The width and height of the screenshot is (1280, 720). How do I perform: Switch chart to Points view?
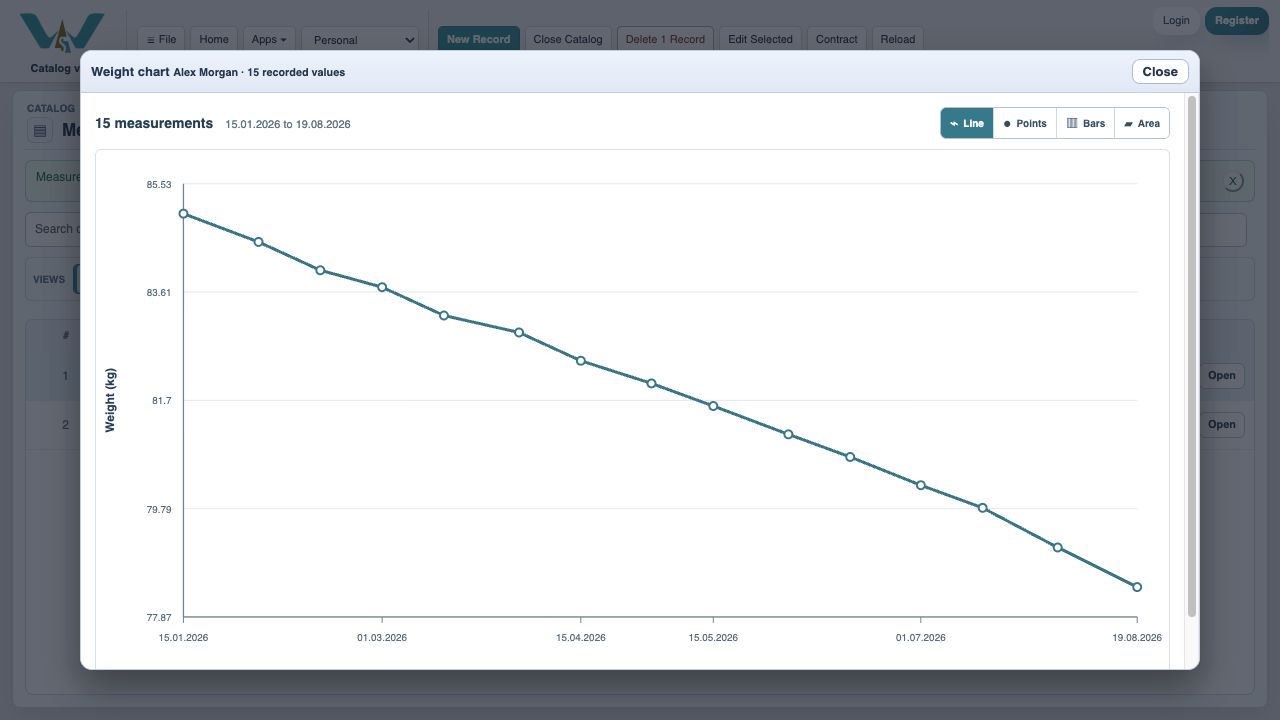pos(1025,124)
